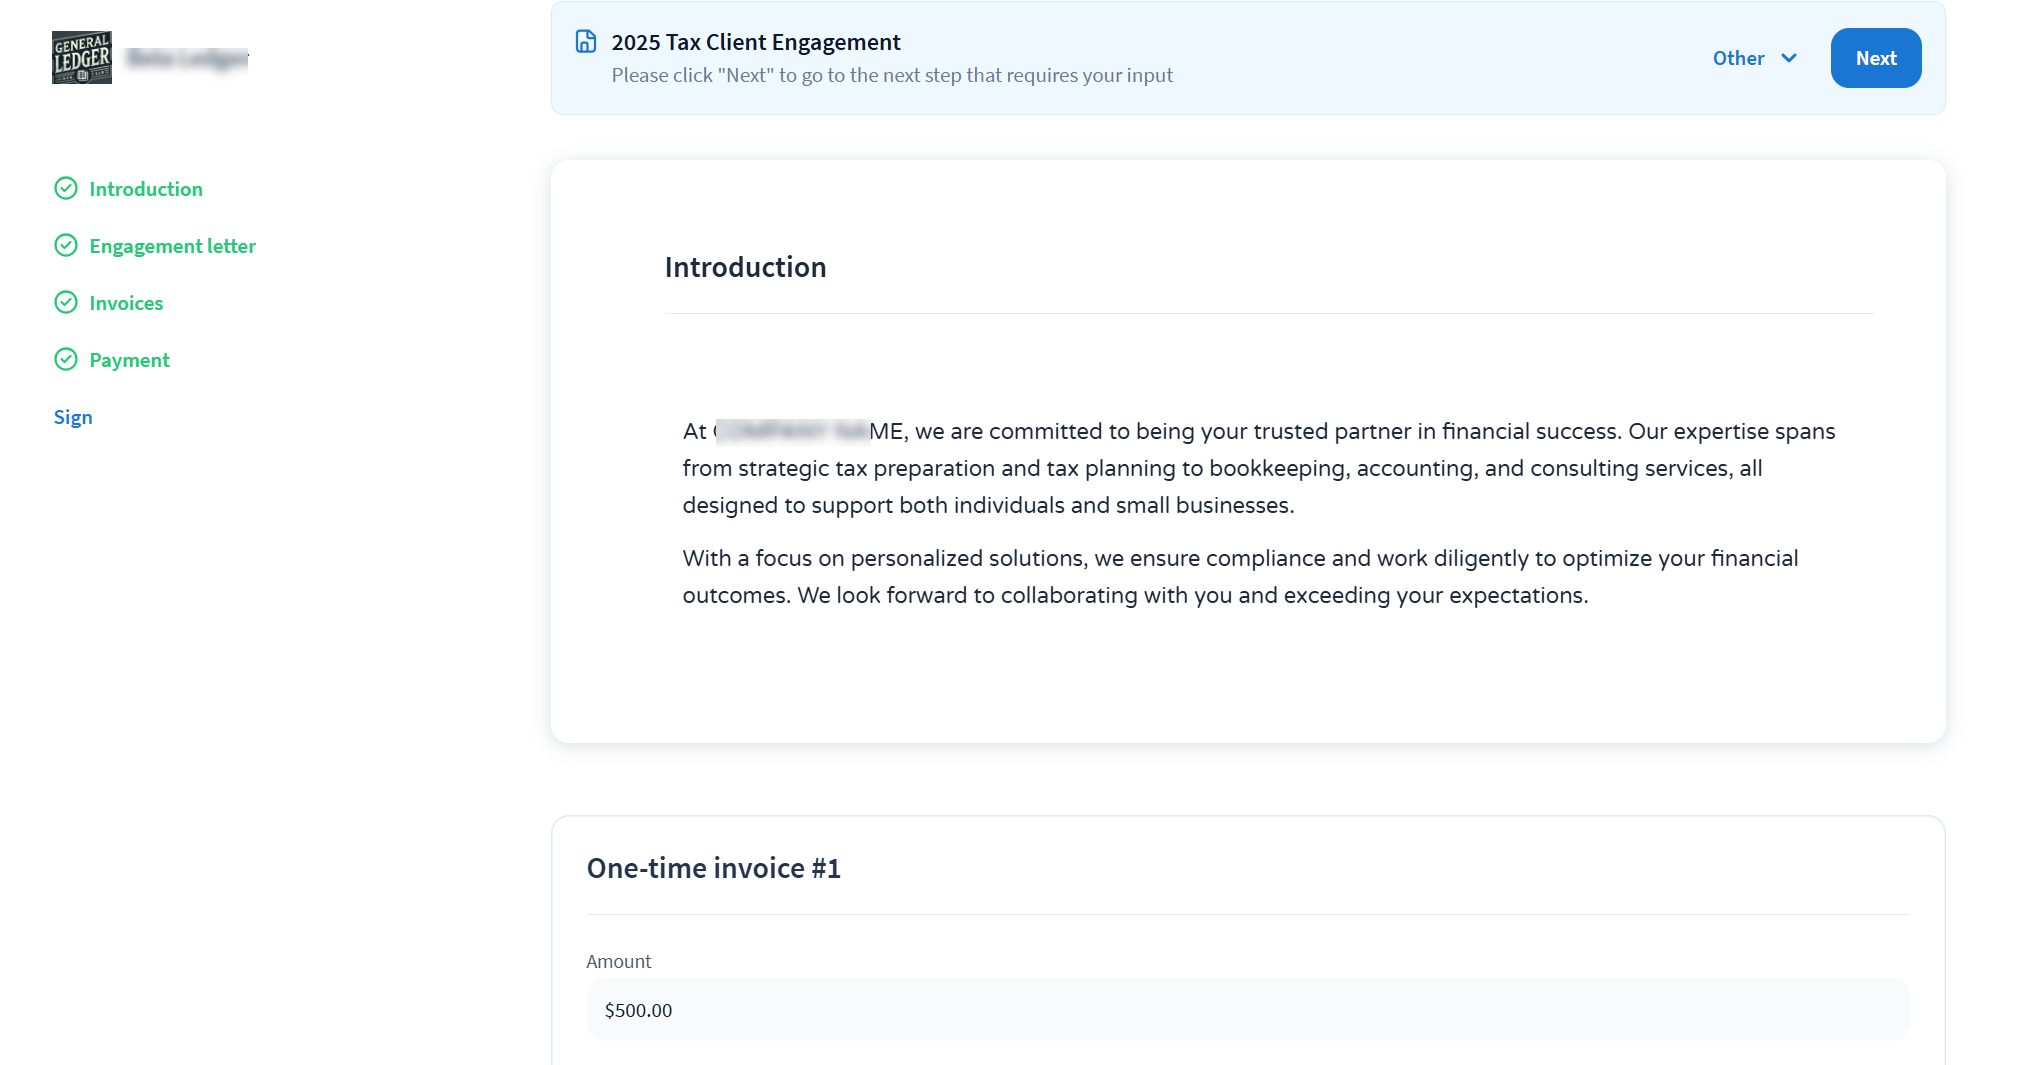Click the blurred company name beside logo
This screenshot has width=2036, height=1065.
pyautogui.click(x=187, y=58)
